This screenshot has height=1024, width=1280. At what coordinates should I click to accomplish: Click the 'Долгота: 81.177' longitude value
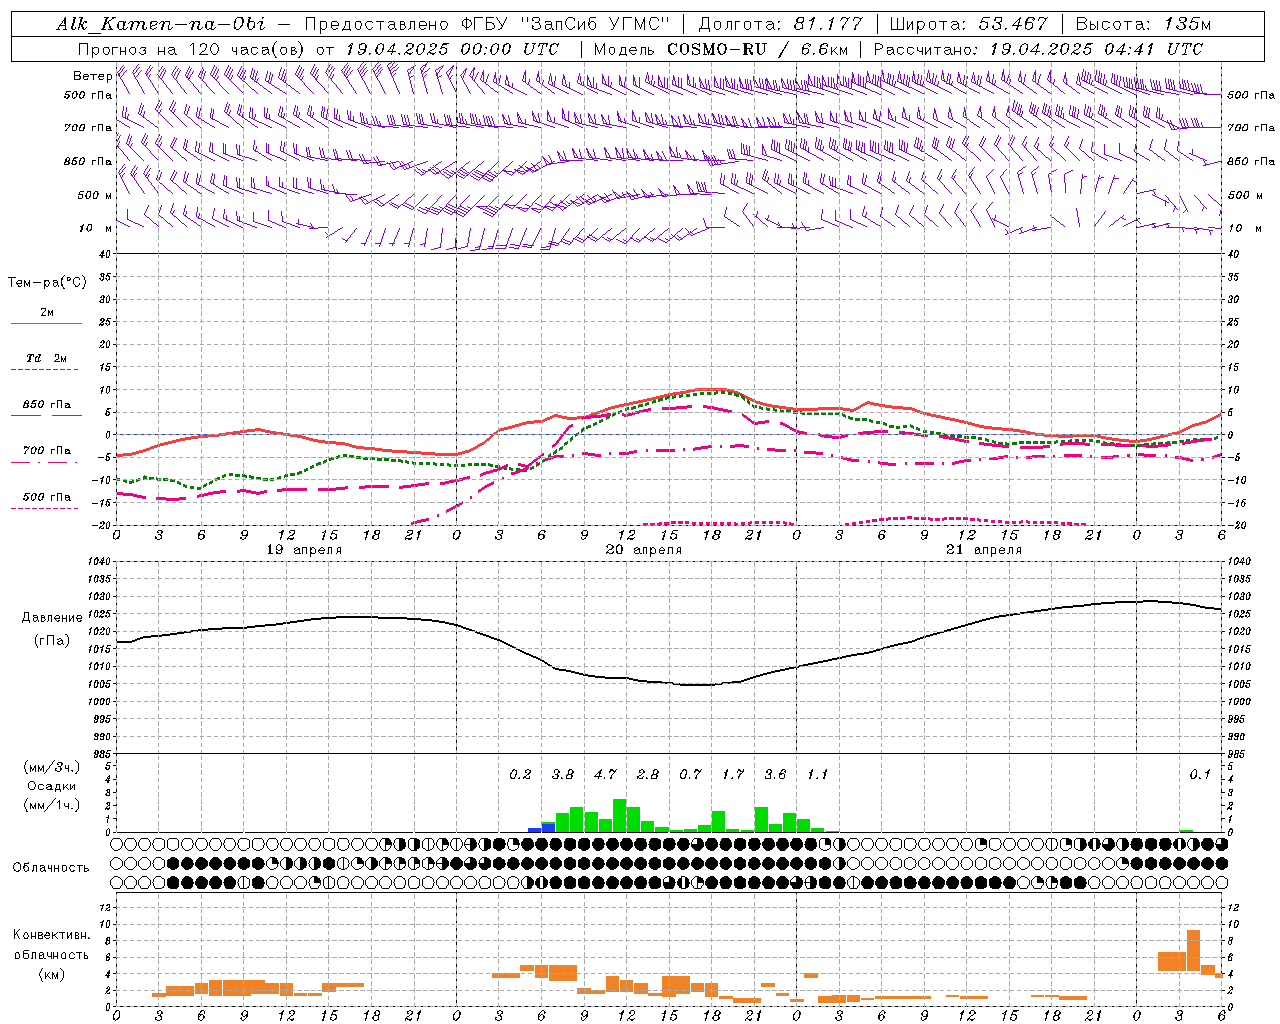point(780,24)
